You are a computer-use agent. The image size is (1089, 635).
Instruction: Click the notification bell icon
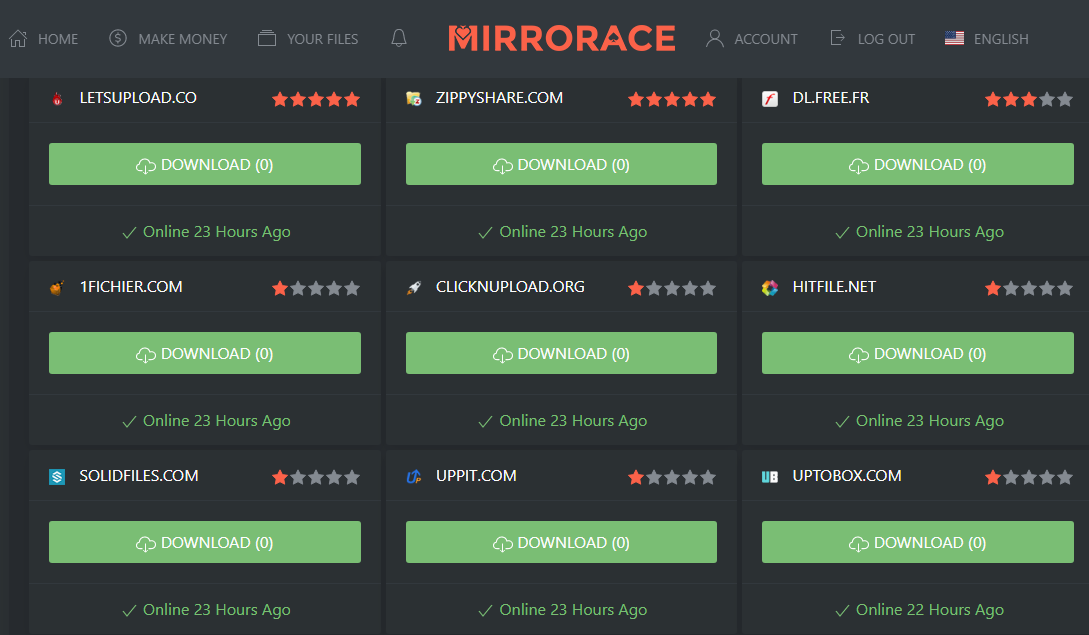click(399, 39)
